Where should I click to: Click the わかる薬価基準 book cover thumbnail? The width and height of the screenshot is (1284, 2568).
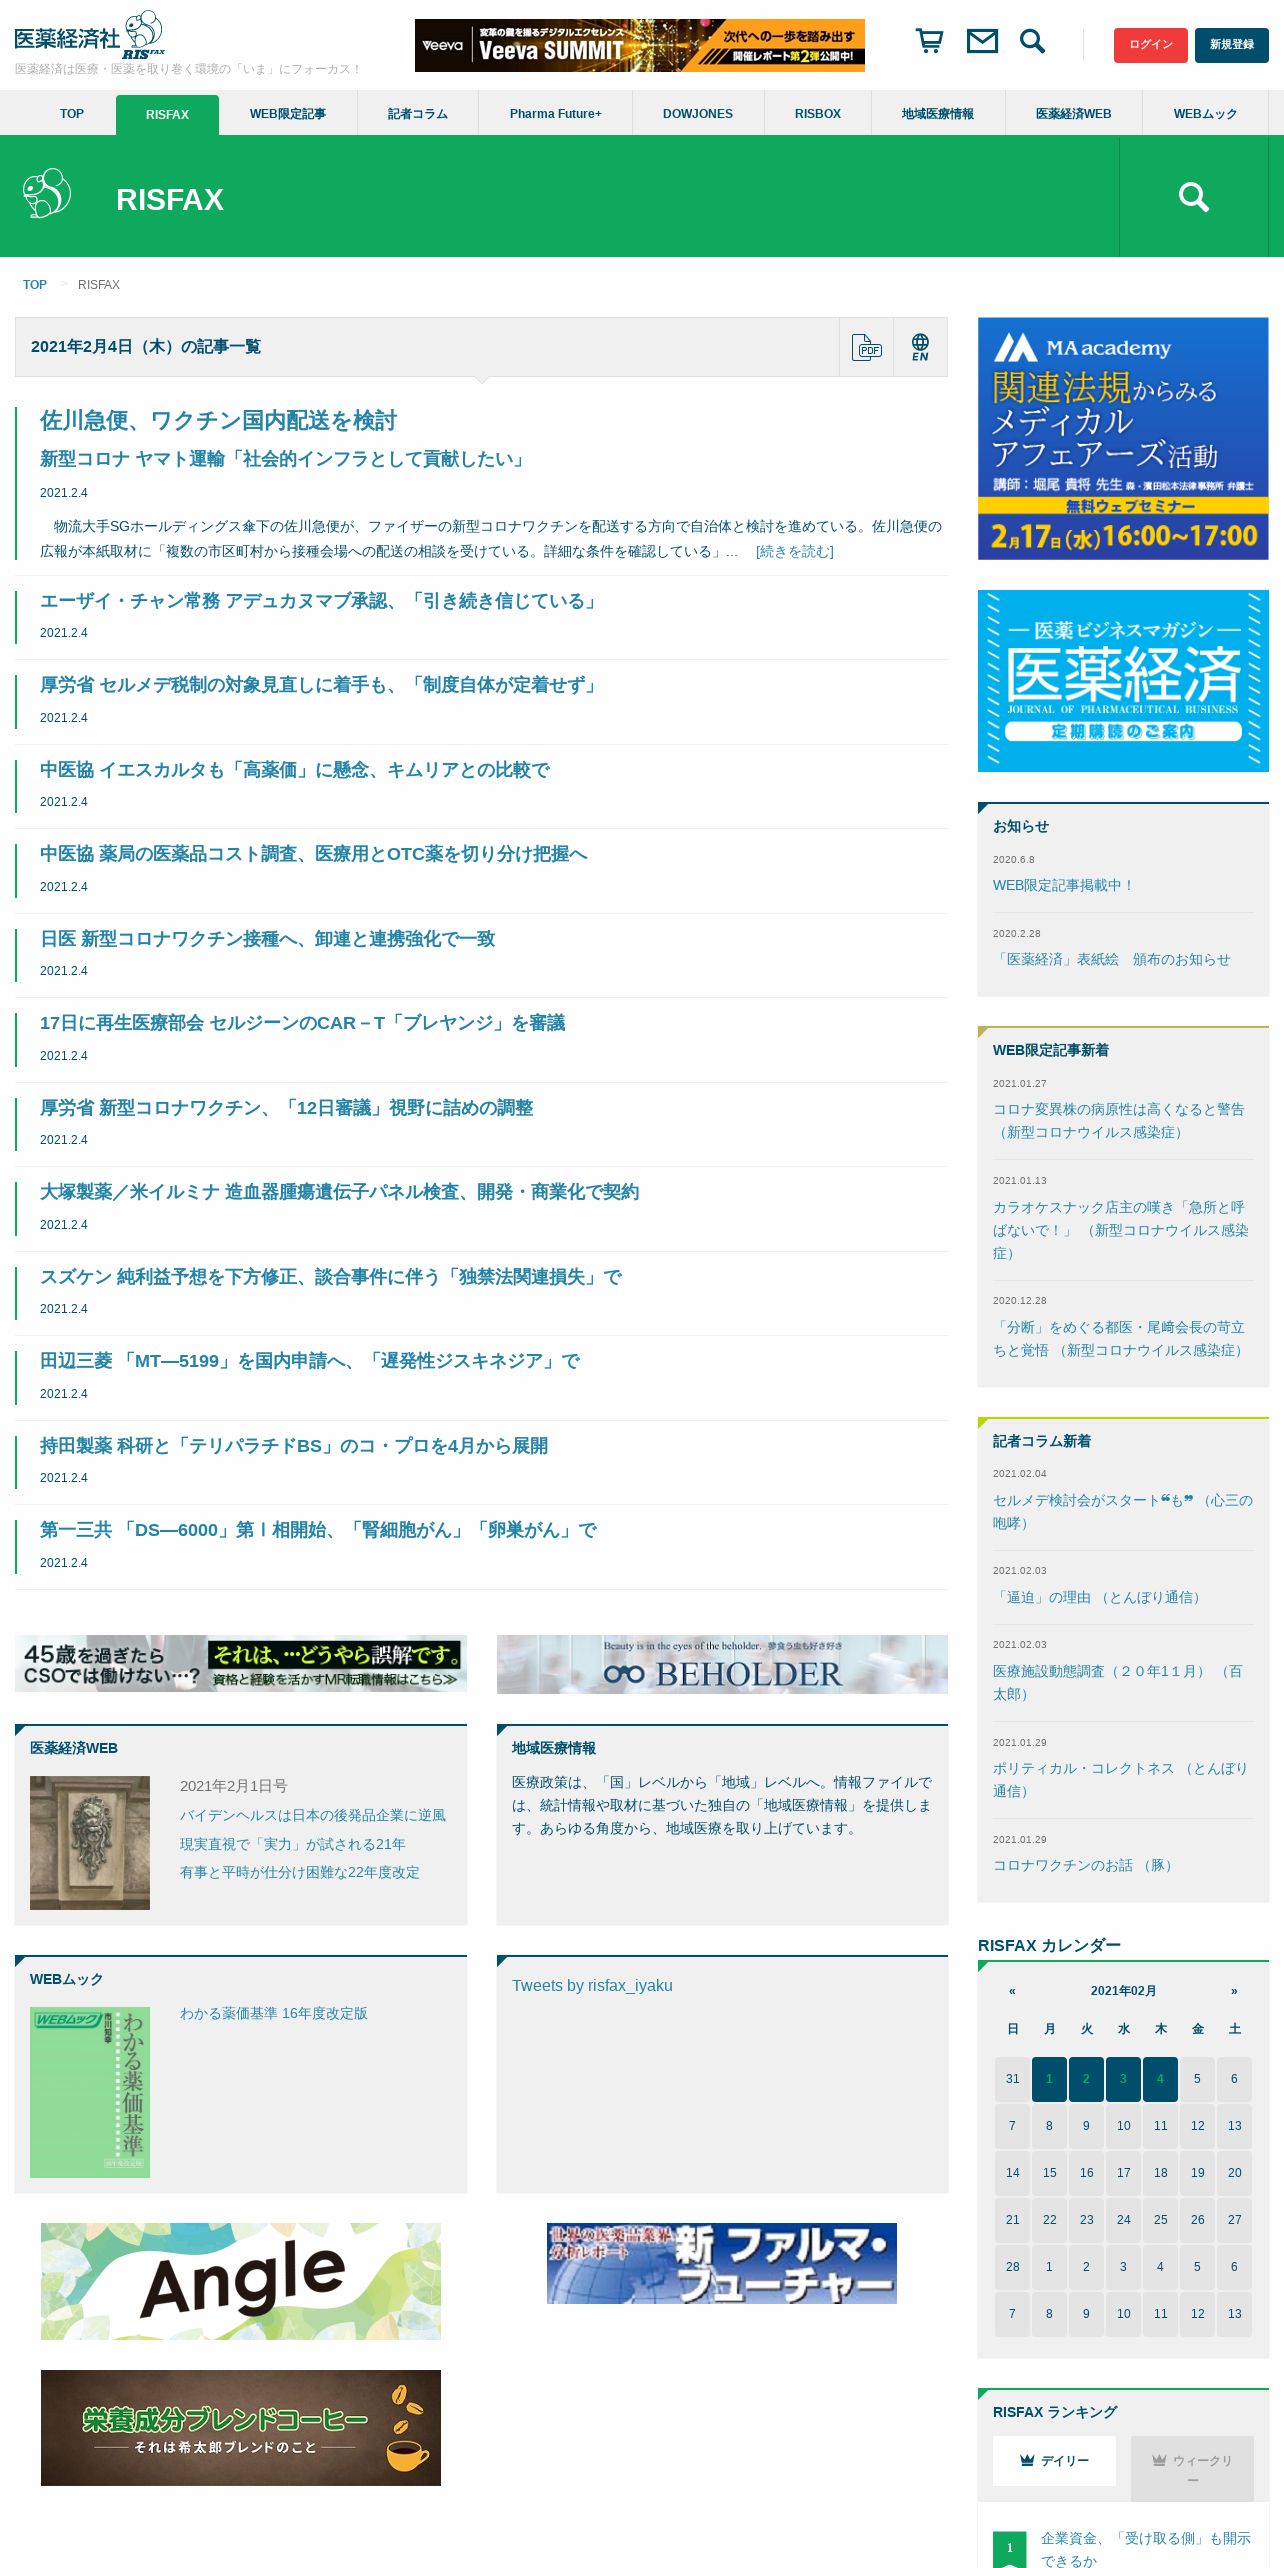(x=90, y=2092)
